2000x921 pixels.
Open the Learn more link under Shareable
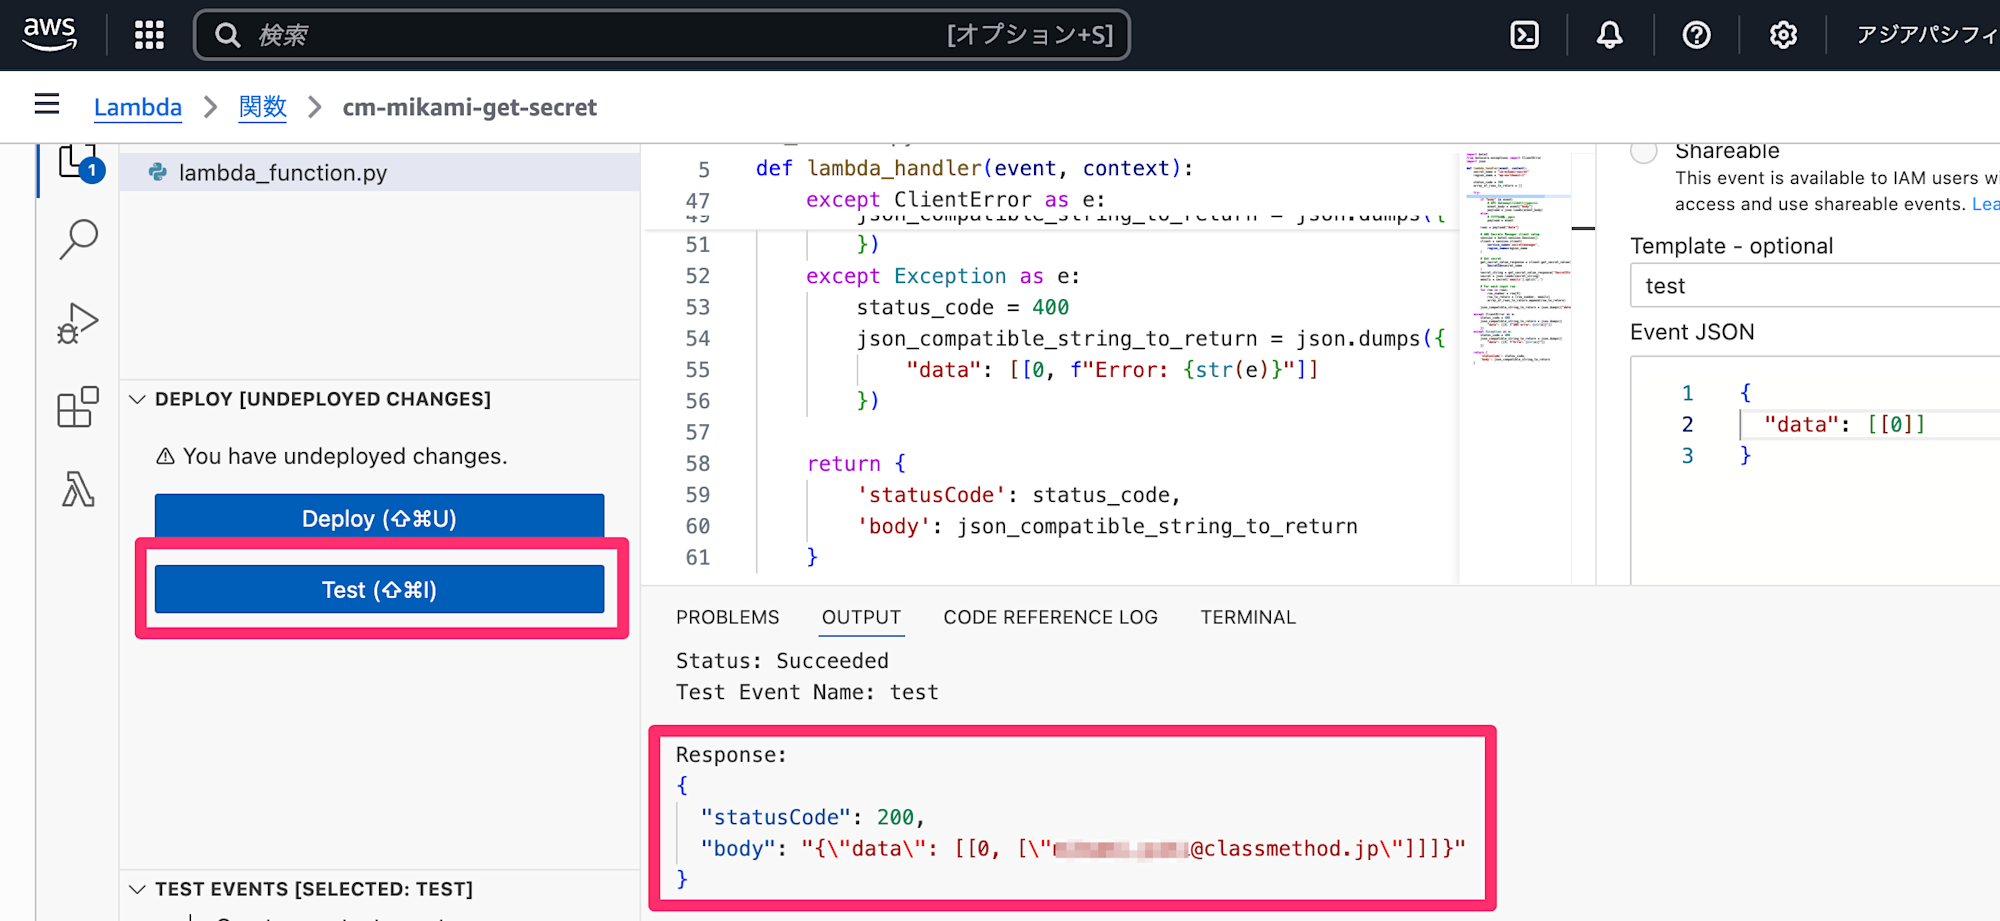pyautogui.click(x=1985, y=204)
